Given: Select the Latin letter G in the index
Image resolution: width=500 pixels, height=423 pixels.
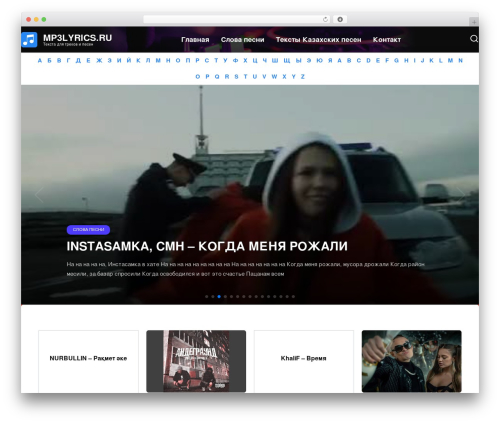Looking at the screenshot, I should point(396,60).
